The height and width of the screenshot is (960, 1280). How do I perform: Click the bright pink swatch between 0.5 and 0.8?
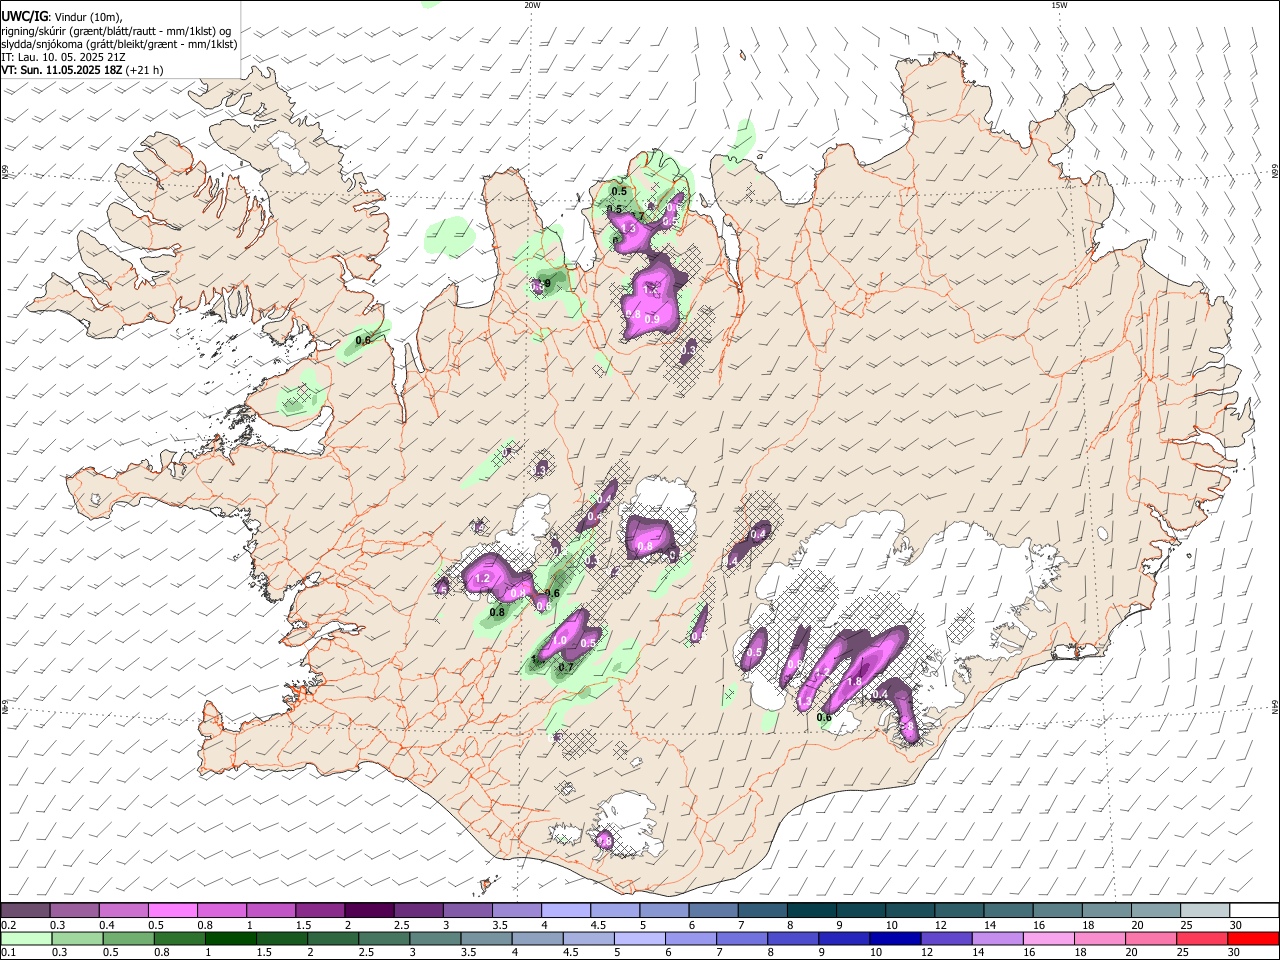pyautogui.click(x=172, y=911)
